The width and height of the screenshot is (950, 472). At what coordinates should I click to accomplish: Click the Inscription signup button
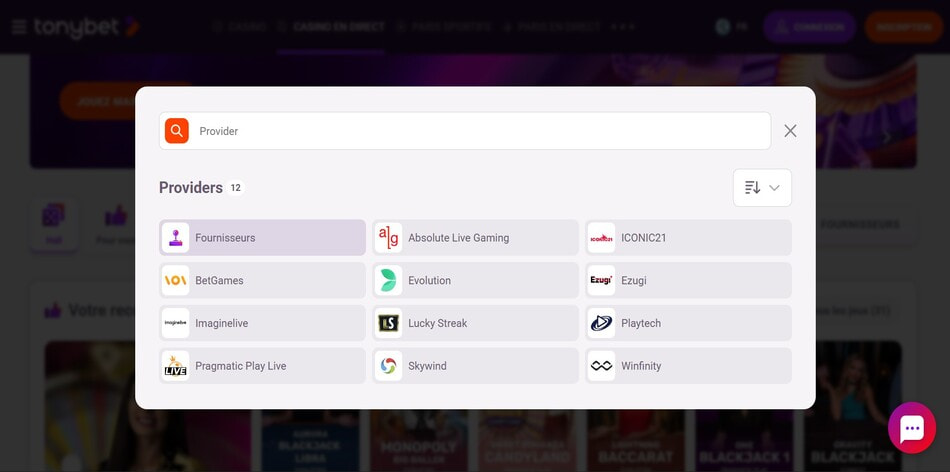point(903,27)
